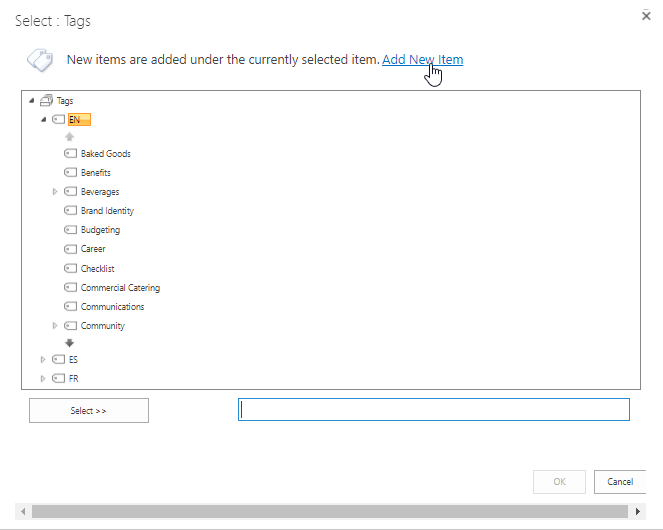
Task: Select the Beverages term
Action: coord(100,192)
